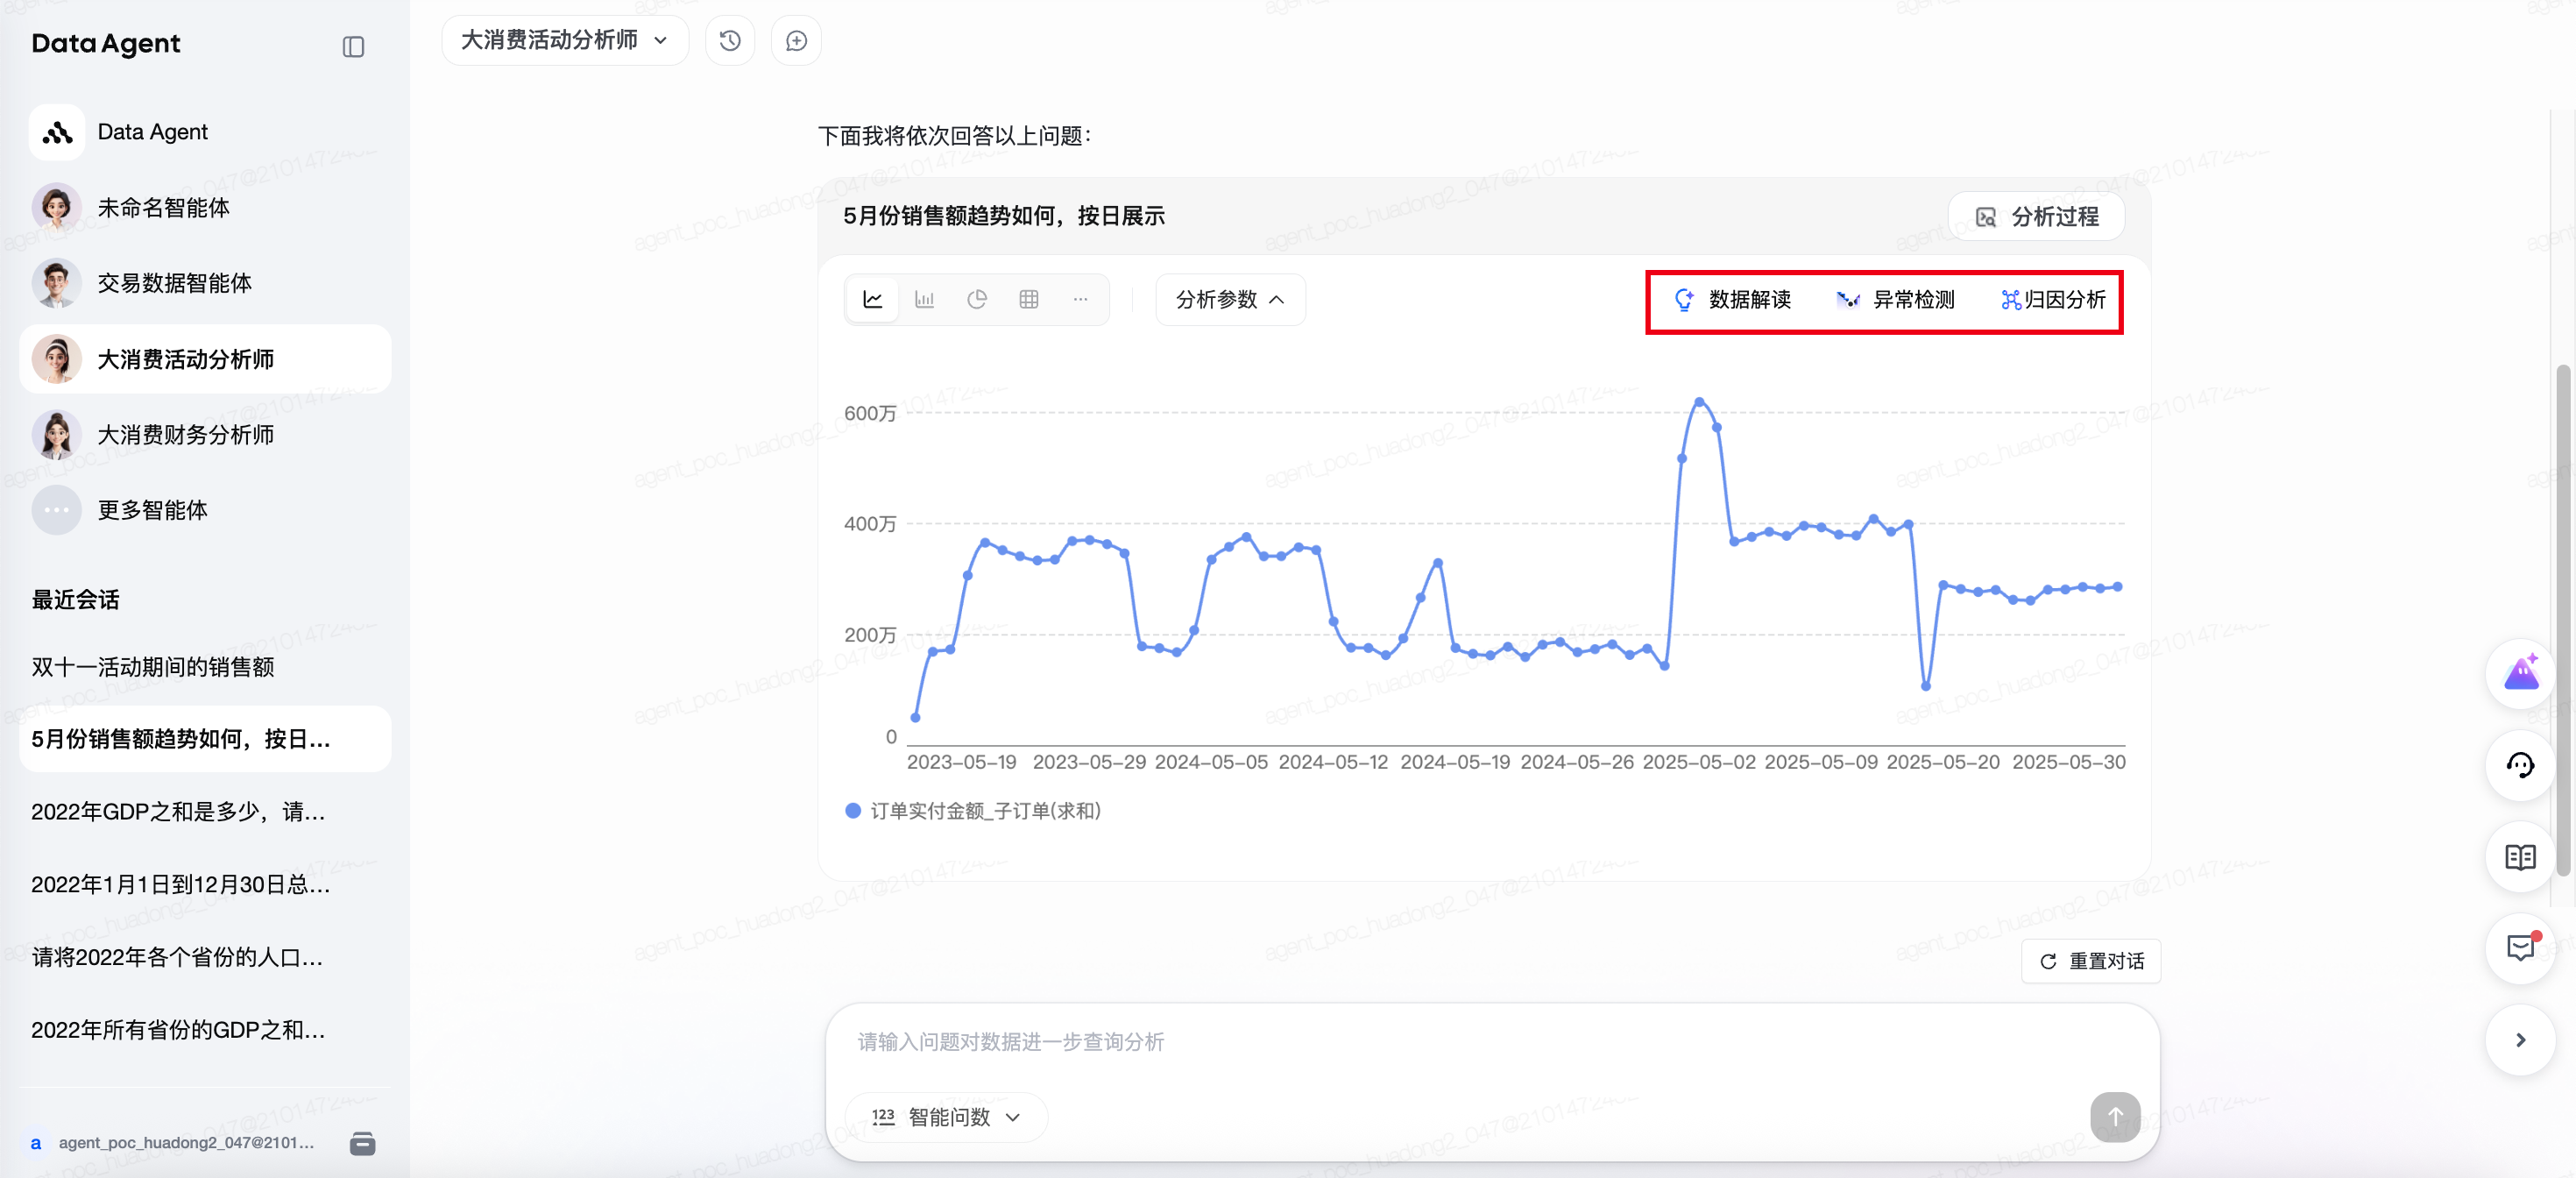This screenshot has height=1178, width=2576.
Task: Expand the 大消费活动分析师 agent dropdown
Action: coord(564,41)
